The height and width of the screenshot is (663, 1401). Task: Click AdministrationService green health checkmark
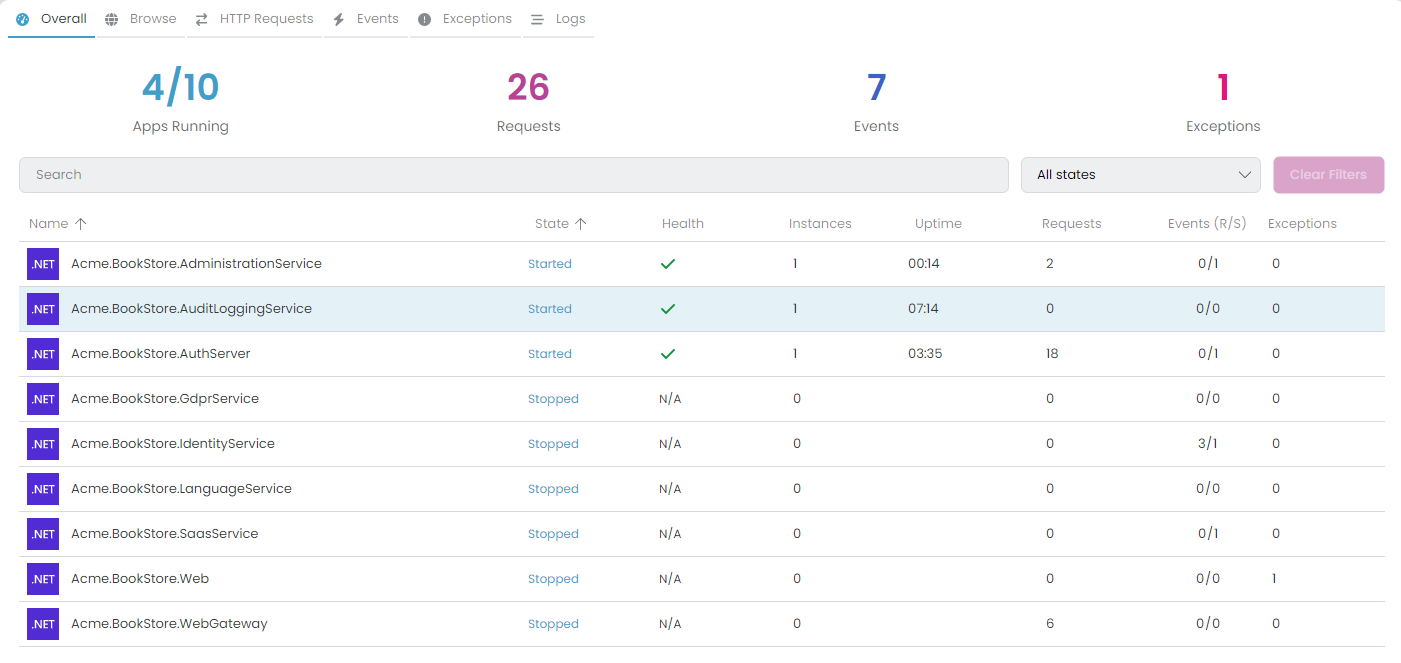(668, 264)
